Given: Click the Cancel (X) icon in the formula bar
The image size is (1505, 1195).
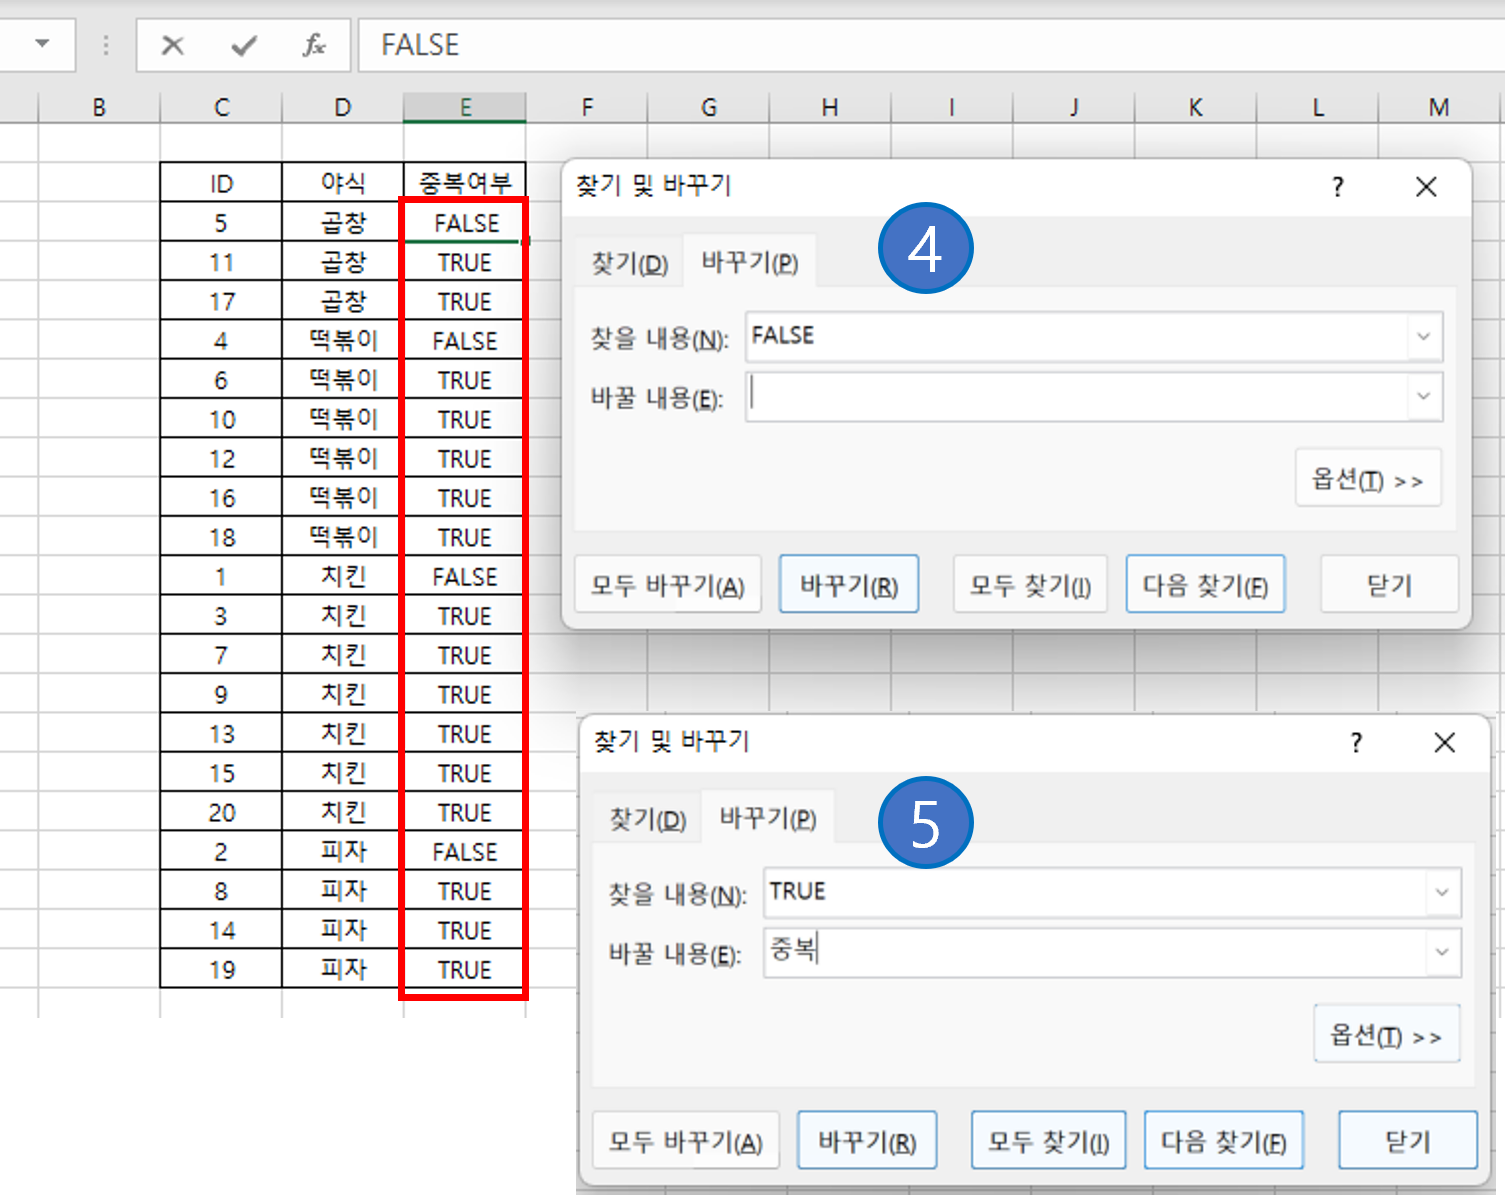Looking at the screenshot, I should pyautogui.click(x=172, y=45).
